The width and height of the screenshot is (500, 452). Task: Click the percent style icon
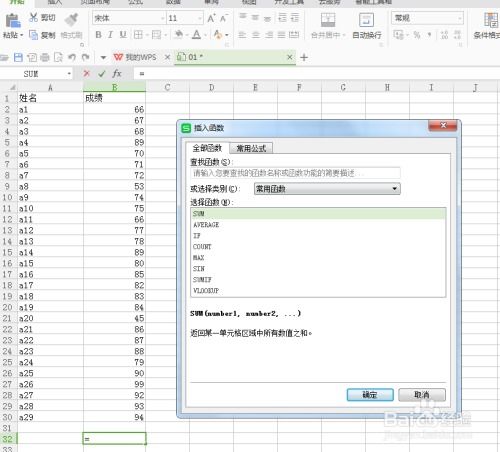[x=417, y=35]
